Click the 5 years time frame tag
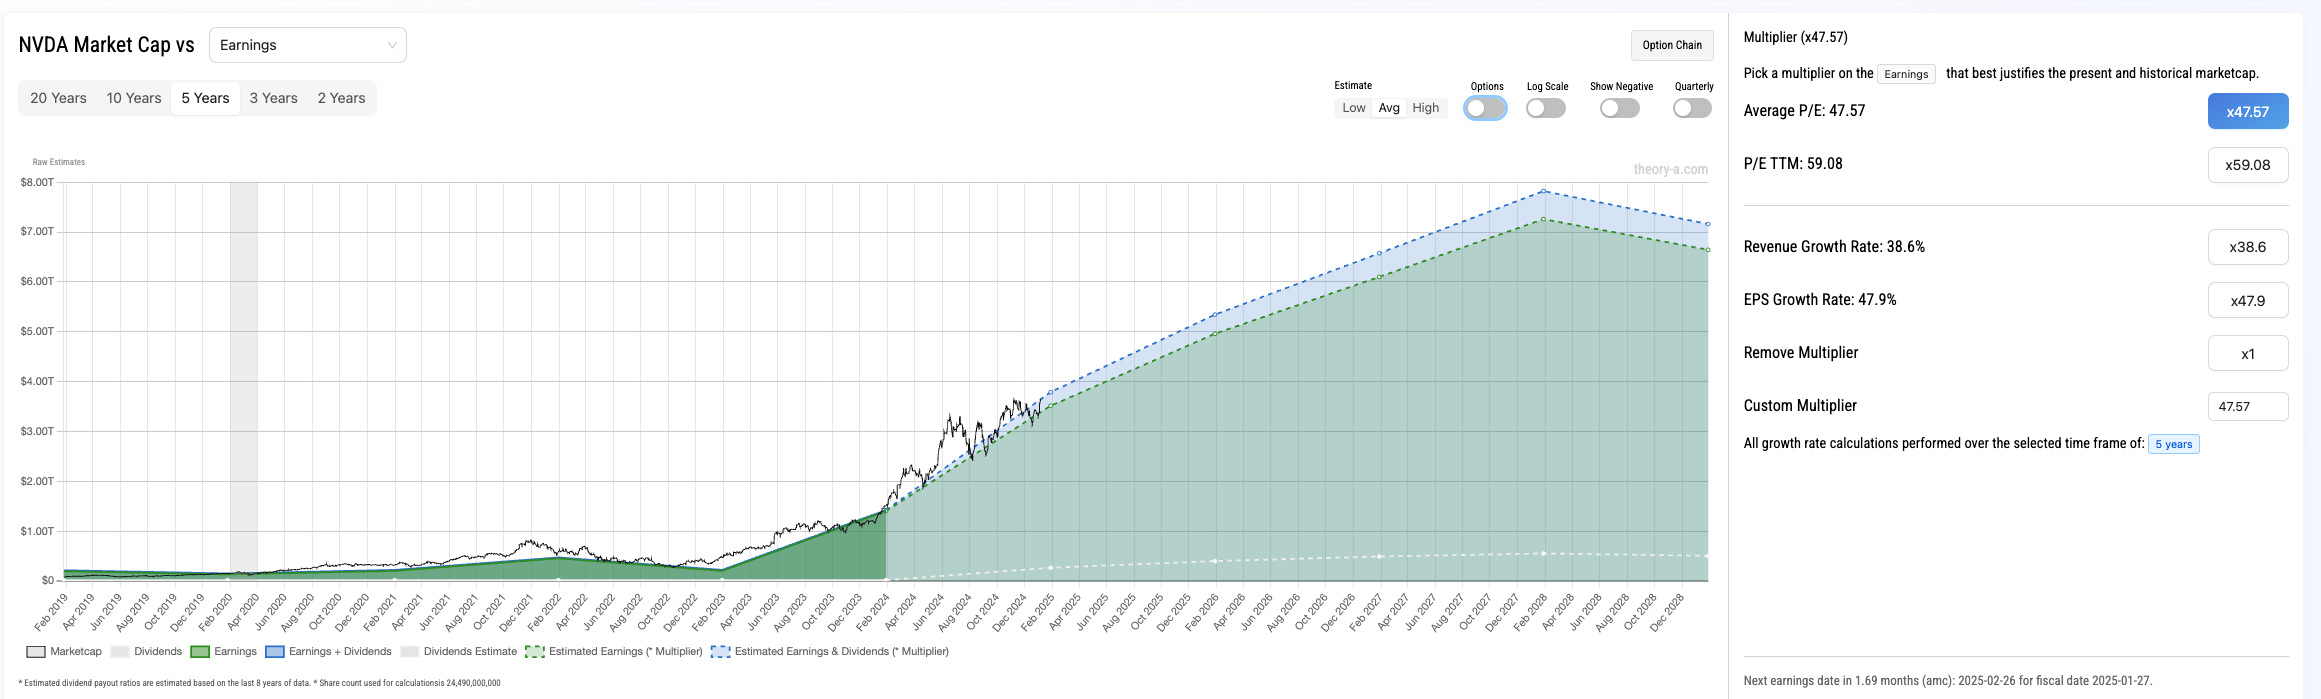Viewport: 2321px width, 699px height. coord(2174,444)
